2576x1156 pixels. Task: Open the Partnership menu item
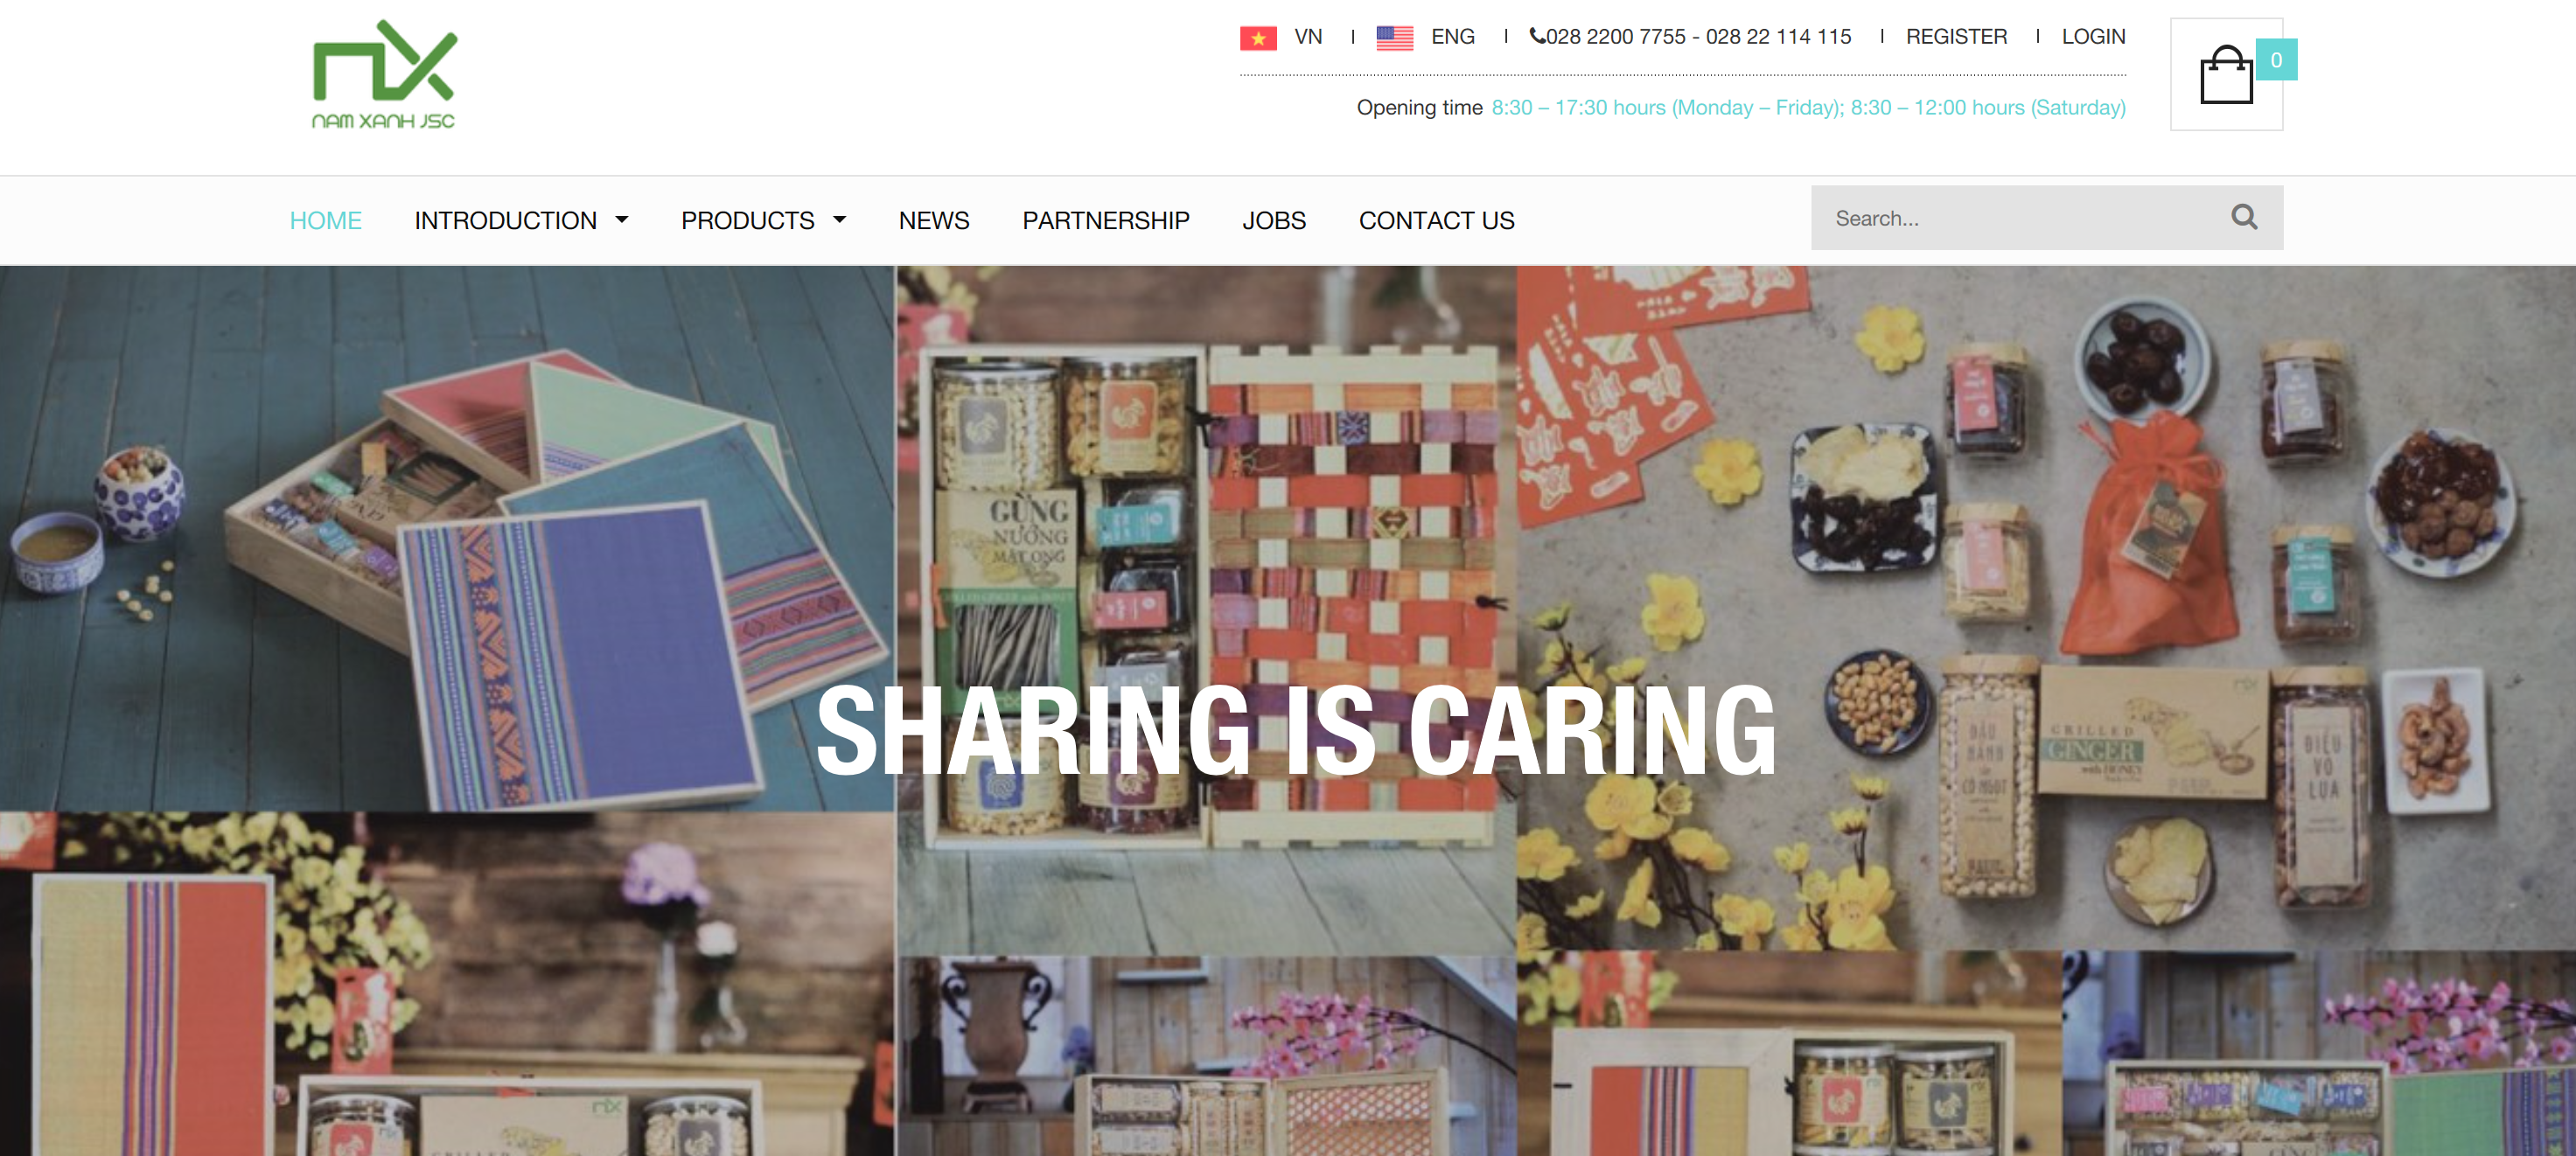tap(1105, 220)
